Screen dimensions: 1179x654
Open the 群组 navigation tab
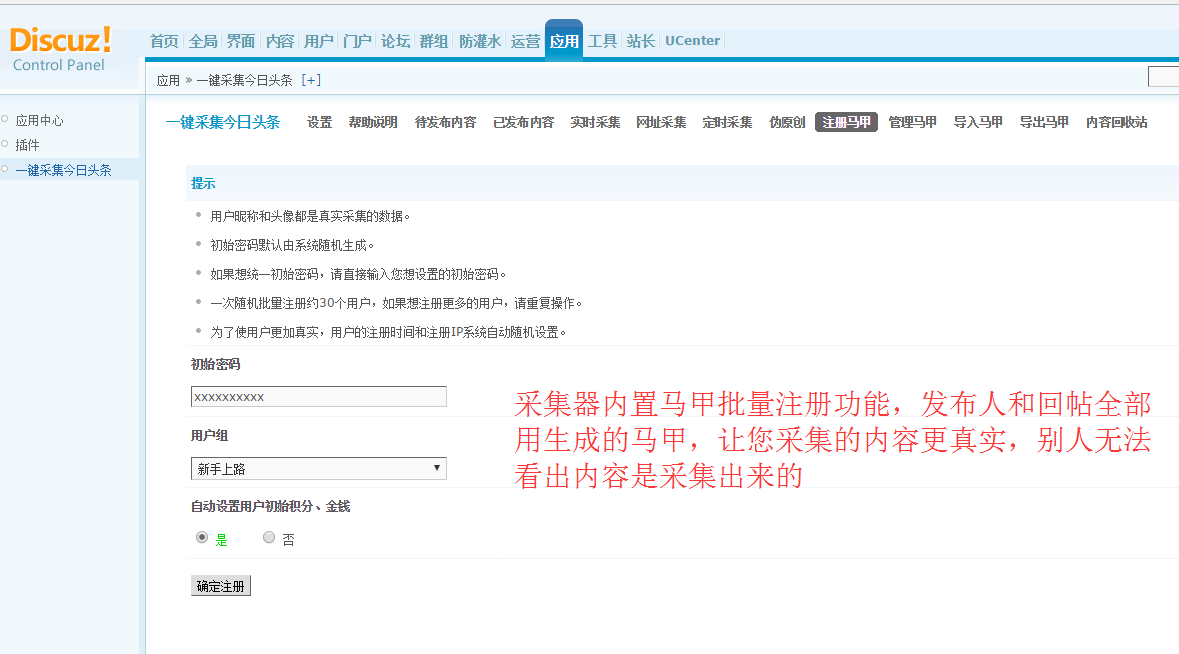434,41
